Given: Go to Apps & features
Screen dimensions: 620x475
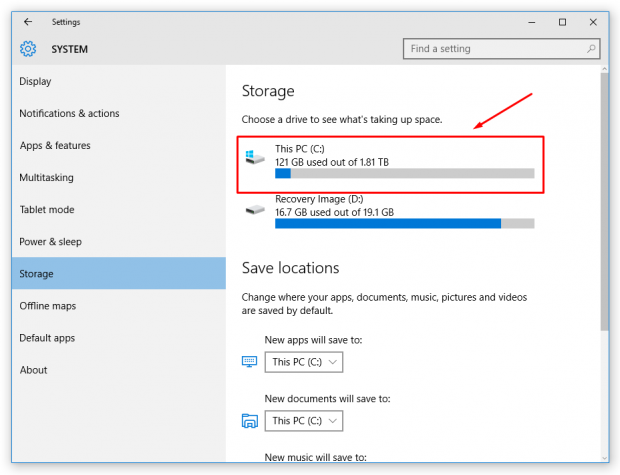Looking at the screenshot, I should pyautogui.click(x=55, y=146).
